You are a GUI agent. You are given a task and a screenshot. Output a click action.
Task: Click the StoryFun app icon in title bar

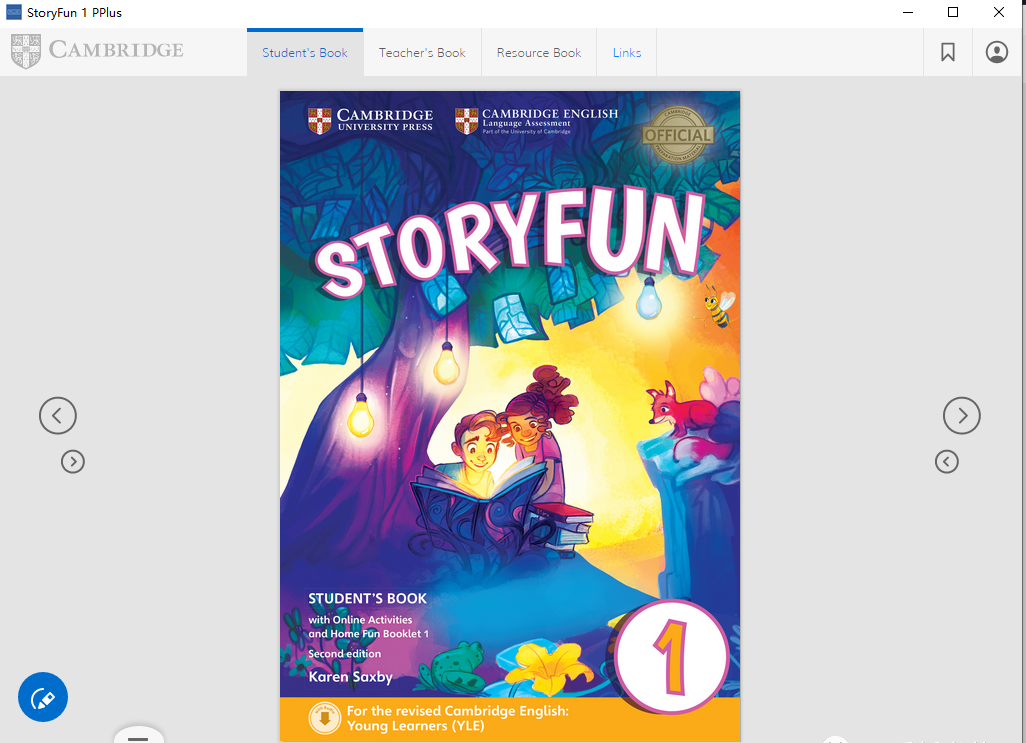(x=13, y=12)
